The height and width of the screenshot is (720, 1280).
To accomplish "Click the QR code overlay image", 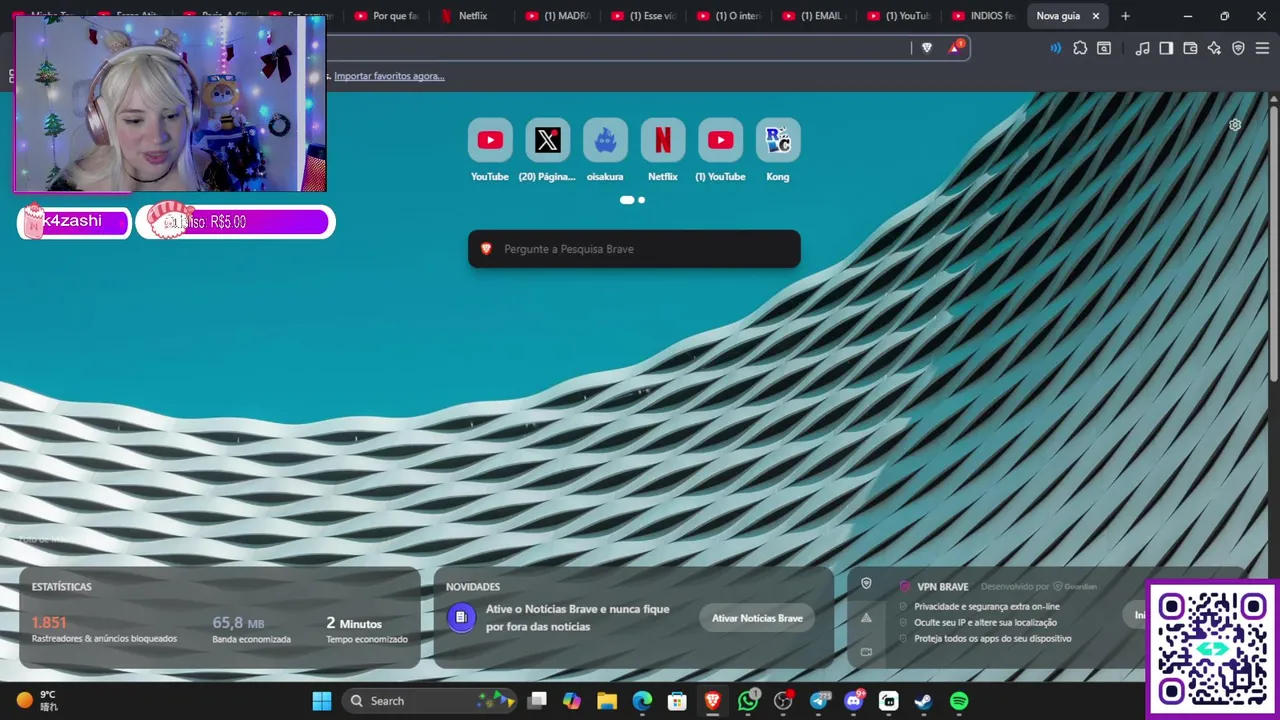I will (1213, 647).
